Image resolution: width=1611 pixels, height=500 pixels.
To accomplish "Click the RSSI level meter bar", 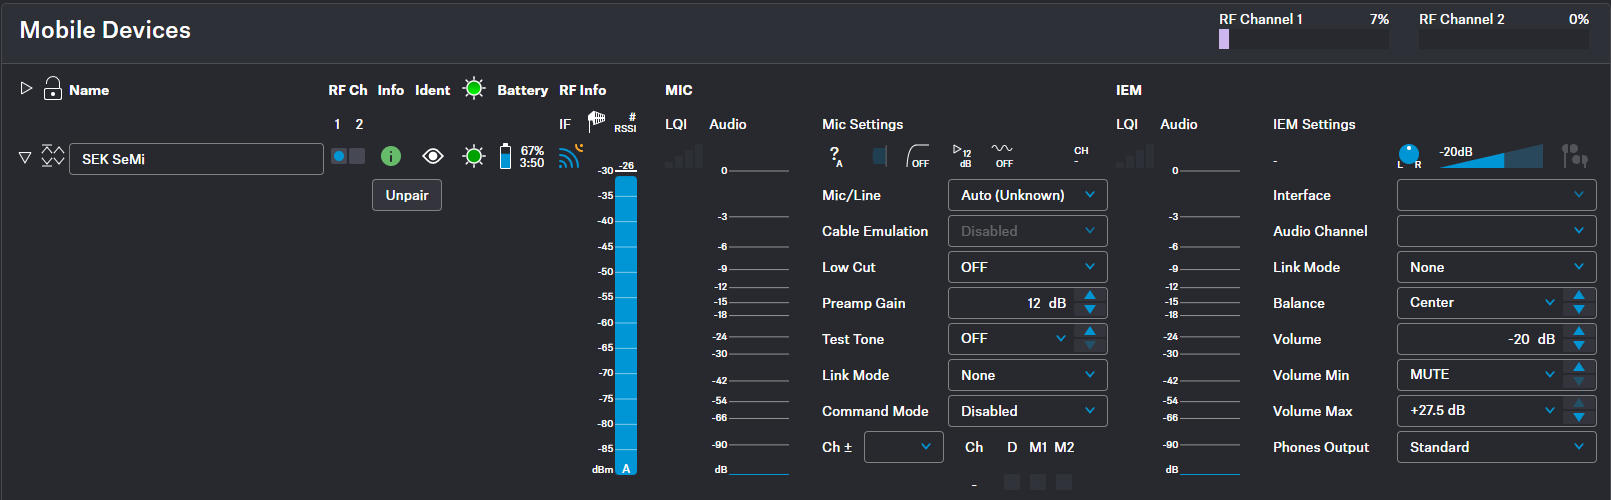I will pos(626,325).
